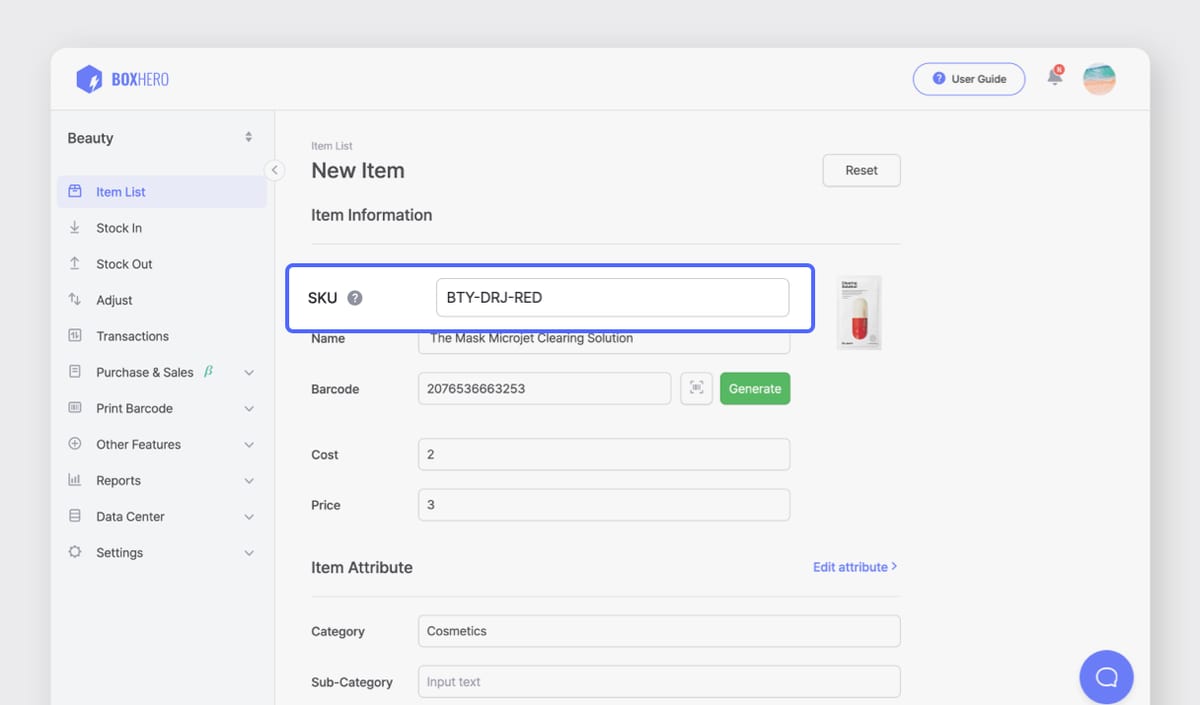Open the chat support bubble
Screen dimensions: 1200x705
(x=1106, y=677)
